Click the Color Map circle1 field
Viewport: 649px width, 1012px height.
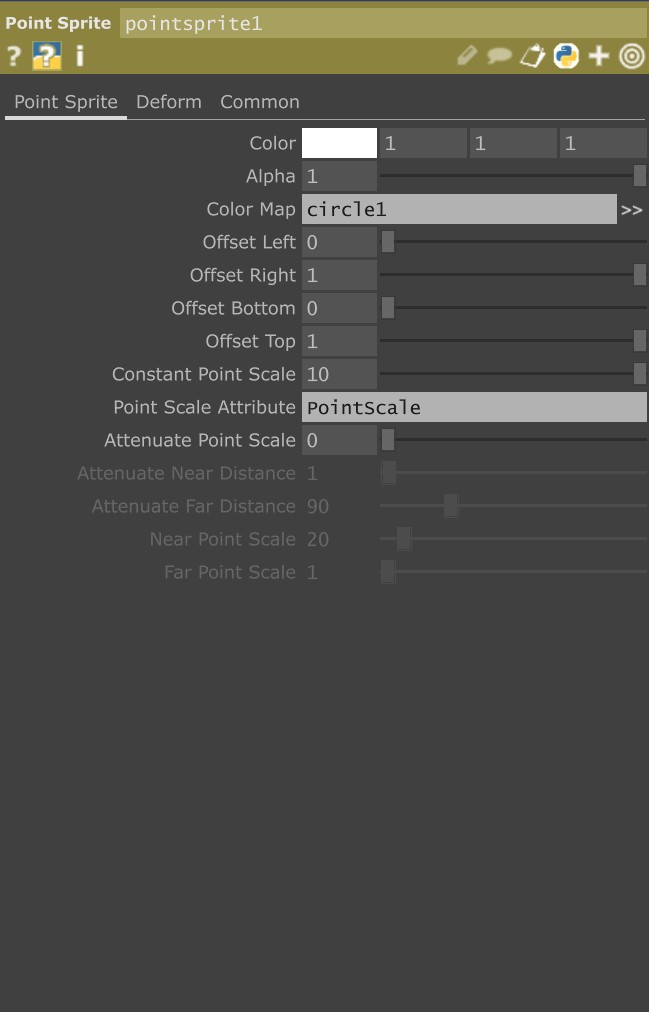pos(459,209)
